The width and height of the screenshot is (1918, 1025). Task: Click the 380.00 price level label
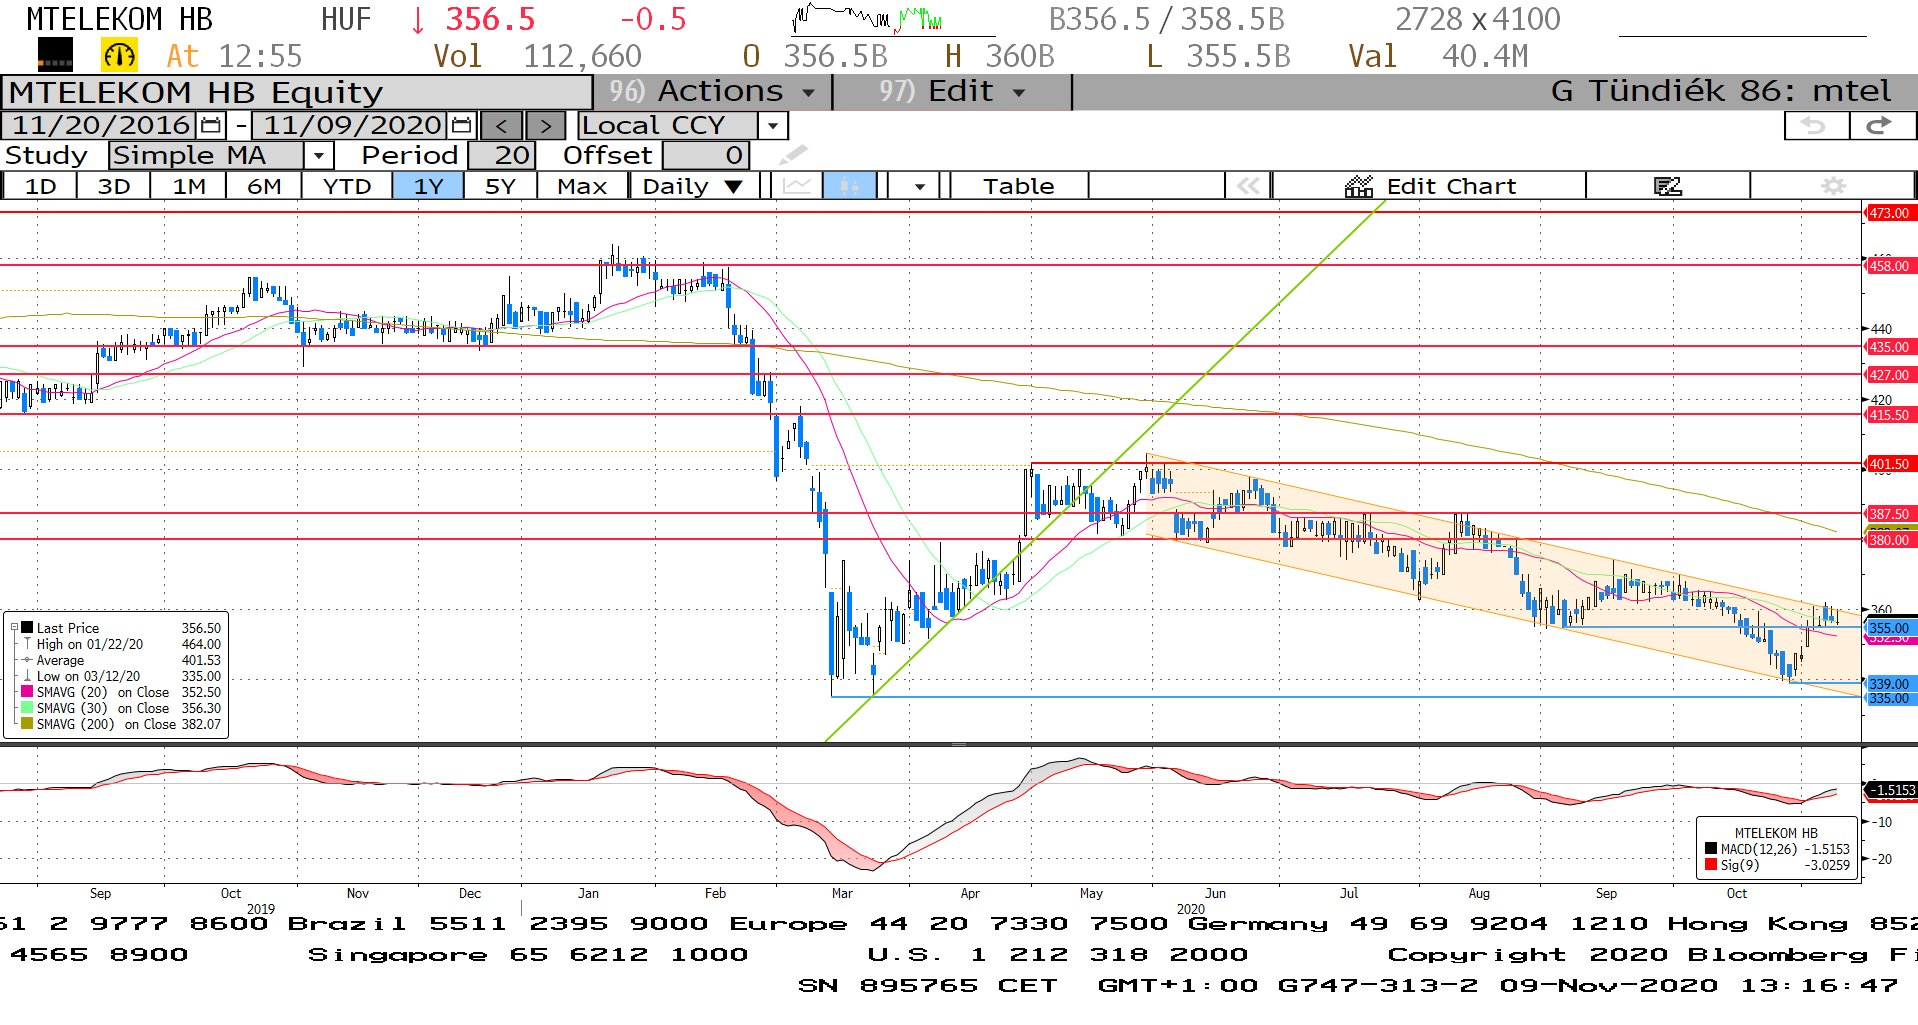click(x=1889, y=540)
